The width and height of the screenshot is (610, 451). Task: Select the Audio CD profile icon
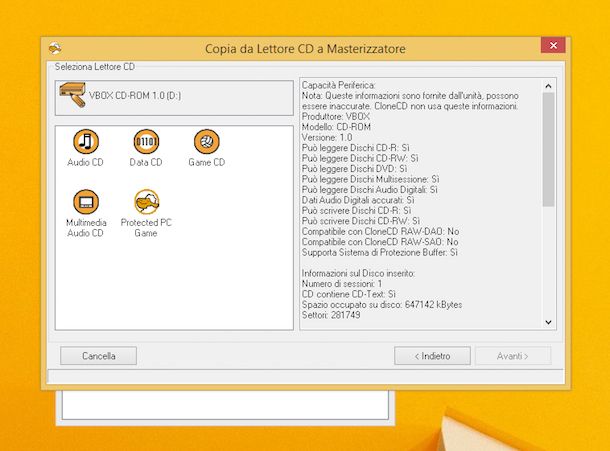point(85,142)
